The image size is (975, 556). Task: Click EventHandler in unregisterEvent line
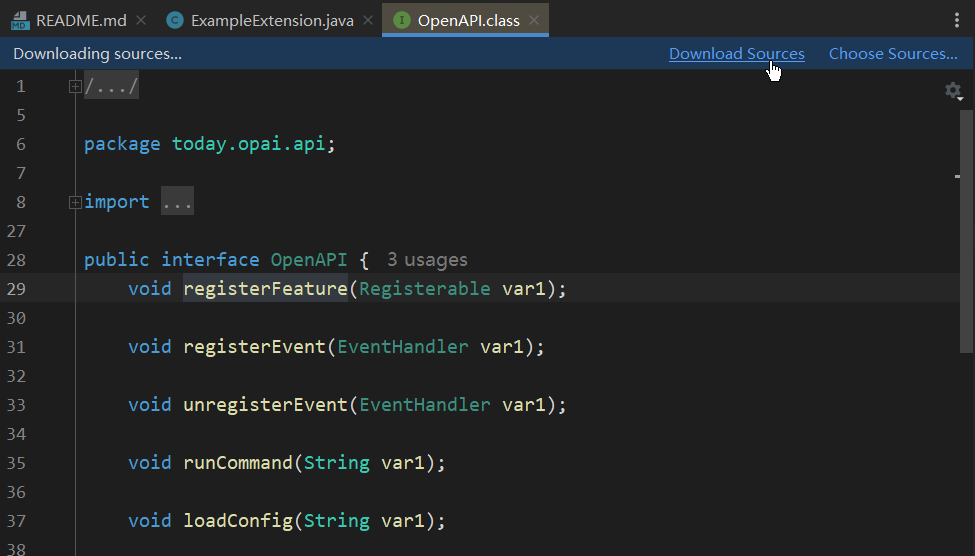point(425,405)
